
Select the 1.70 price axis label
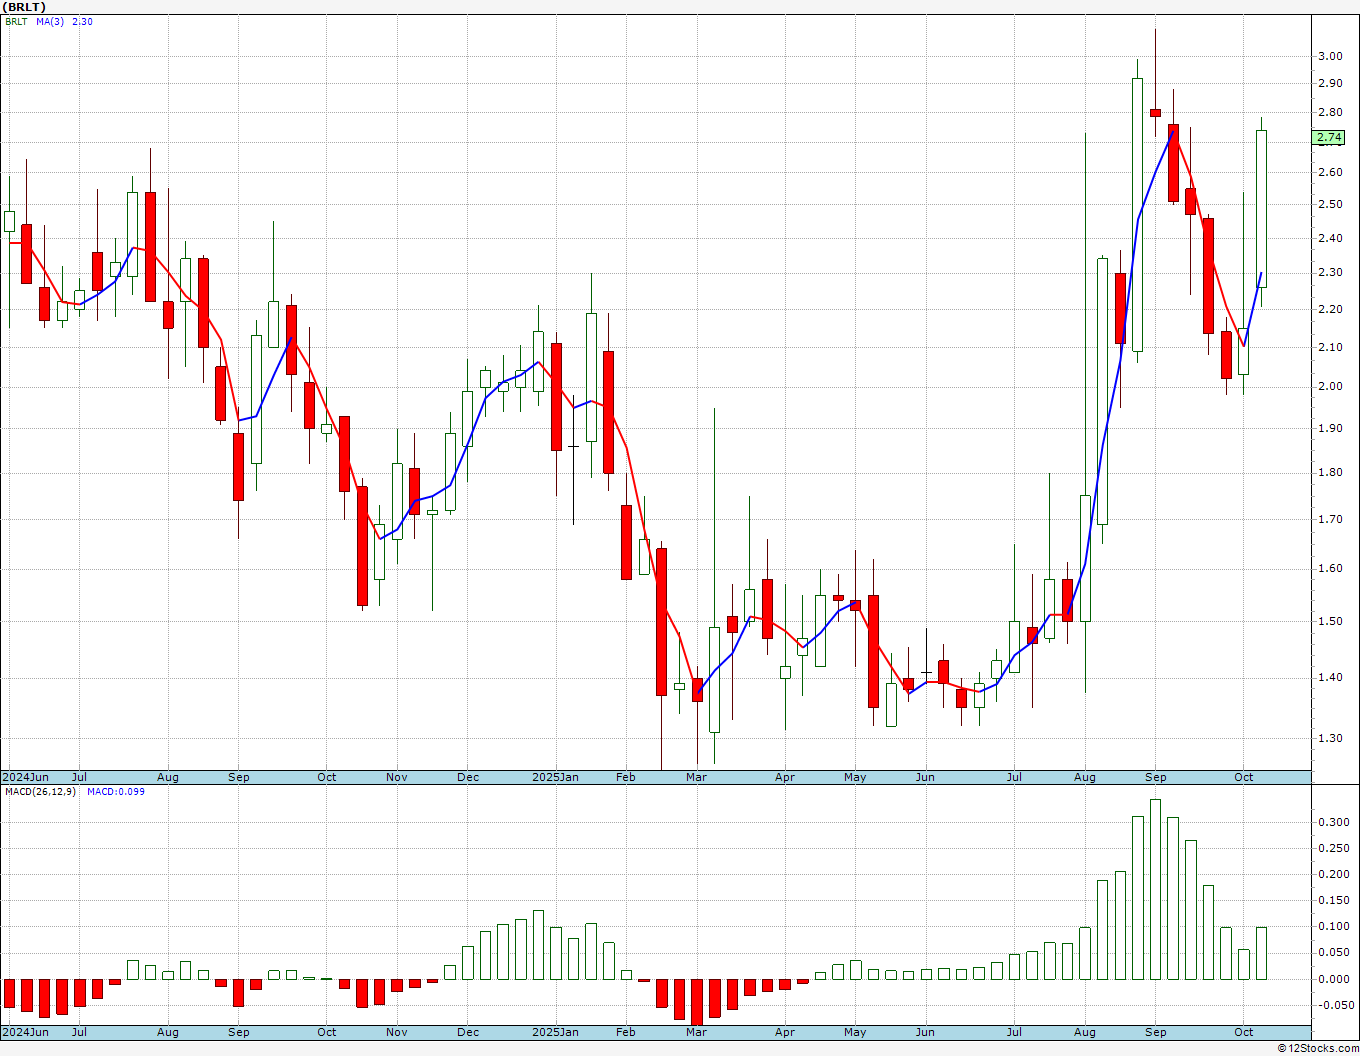point(1330,520)
